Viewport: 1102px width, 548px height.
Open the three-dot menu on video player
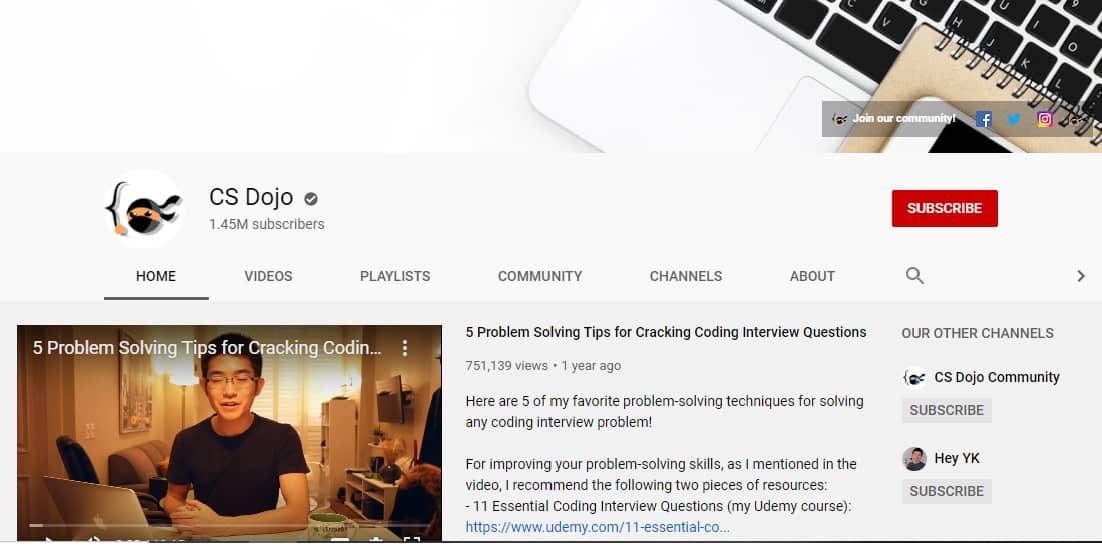pos(405,348)
